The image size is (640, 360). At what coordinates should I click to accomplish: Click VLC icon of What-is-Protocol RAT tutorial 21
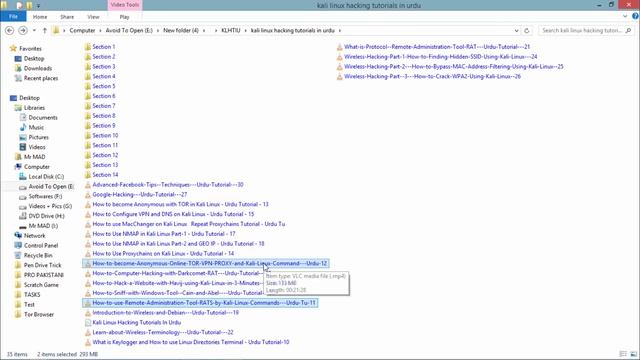coord(340,47)
